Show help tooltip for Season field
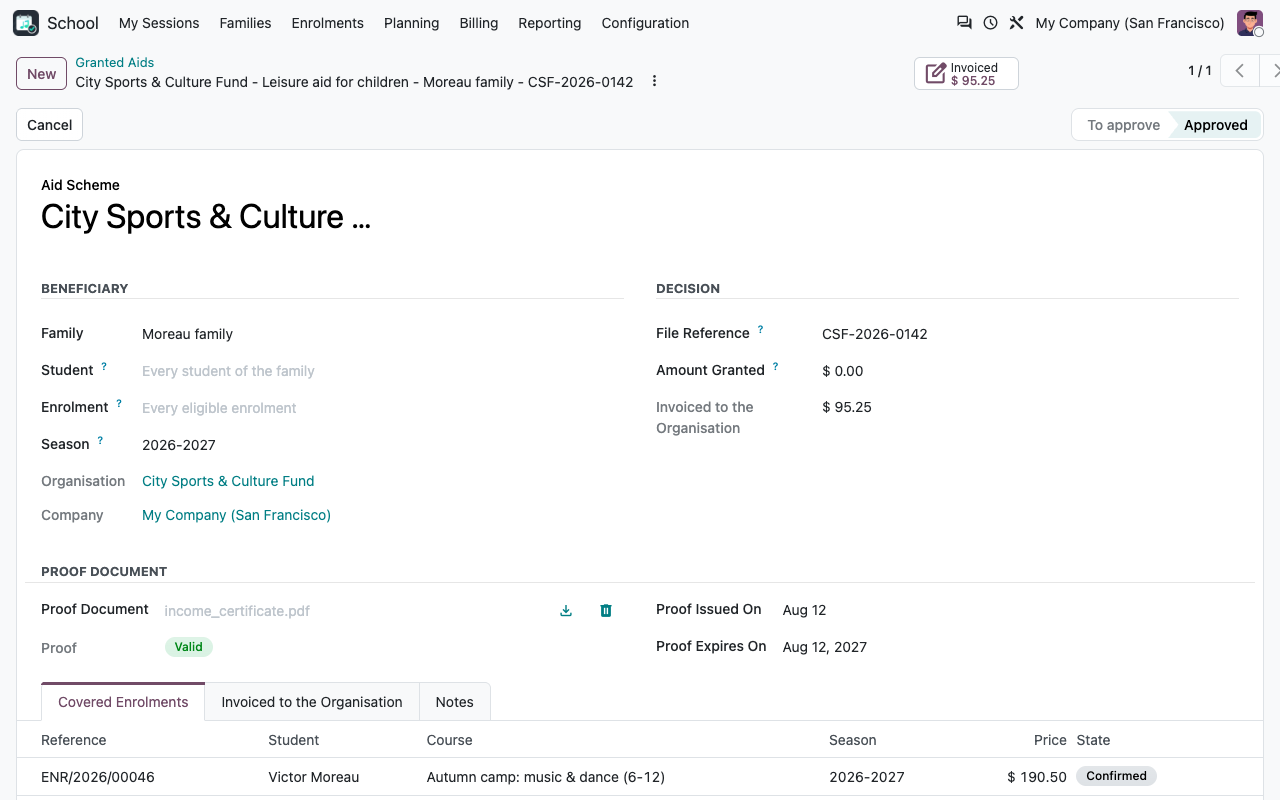1280x800 pixels. tap(100, 441)
